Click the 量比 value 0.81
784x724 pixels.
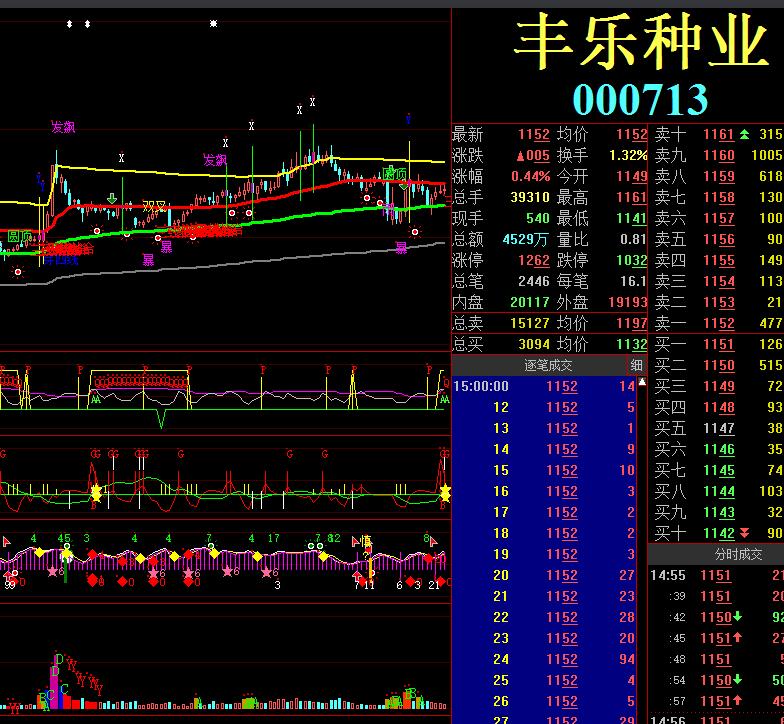coord(634,240)
